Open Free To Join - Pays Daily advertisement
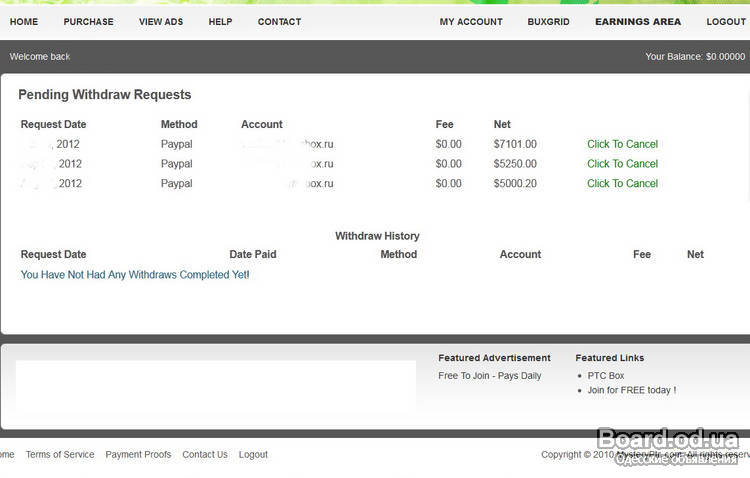Screen dimensions: 750x478 pos(490,376)
